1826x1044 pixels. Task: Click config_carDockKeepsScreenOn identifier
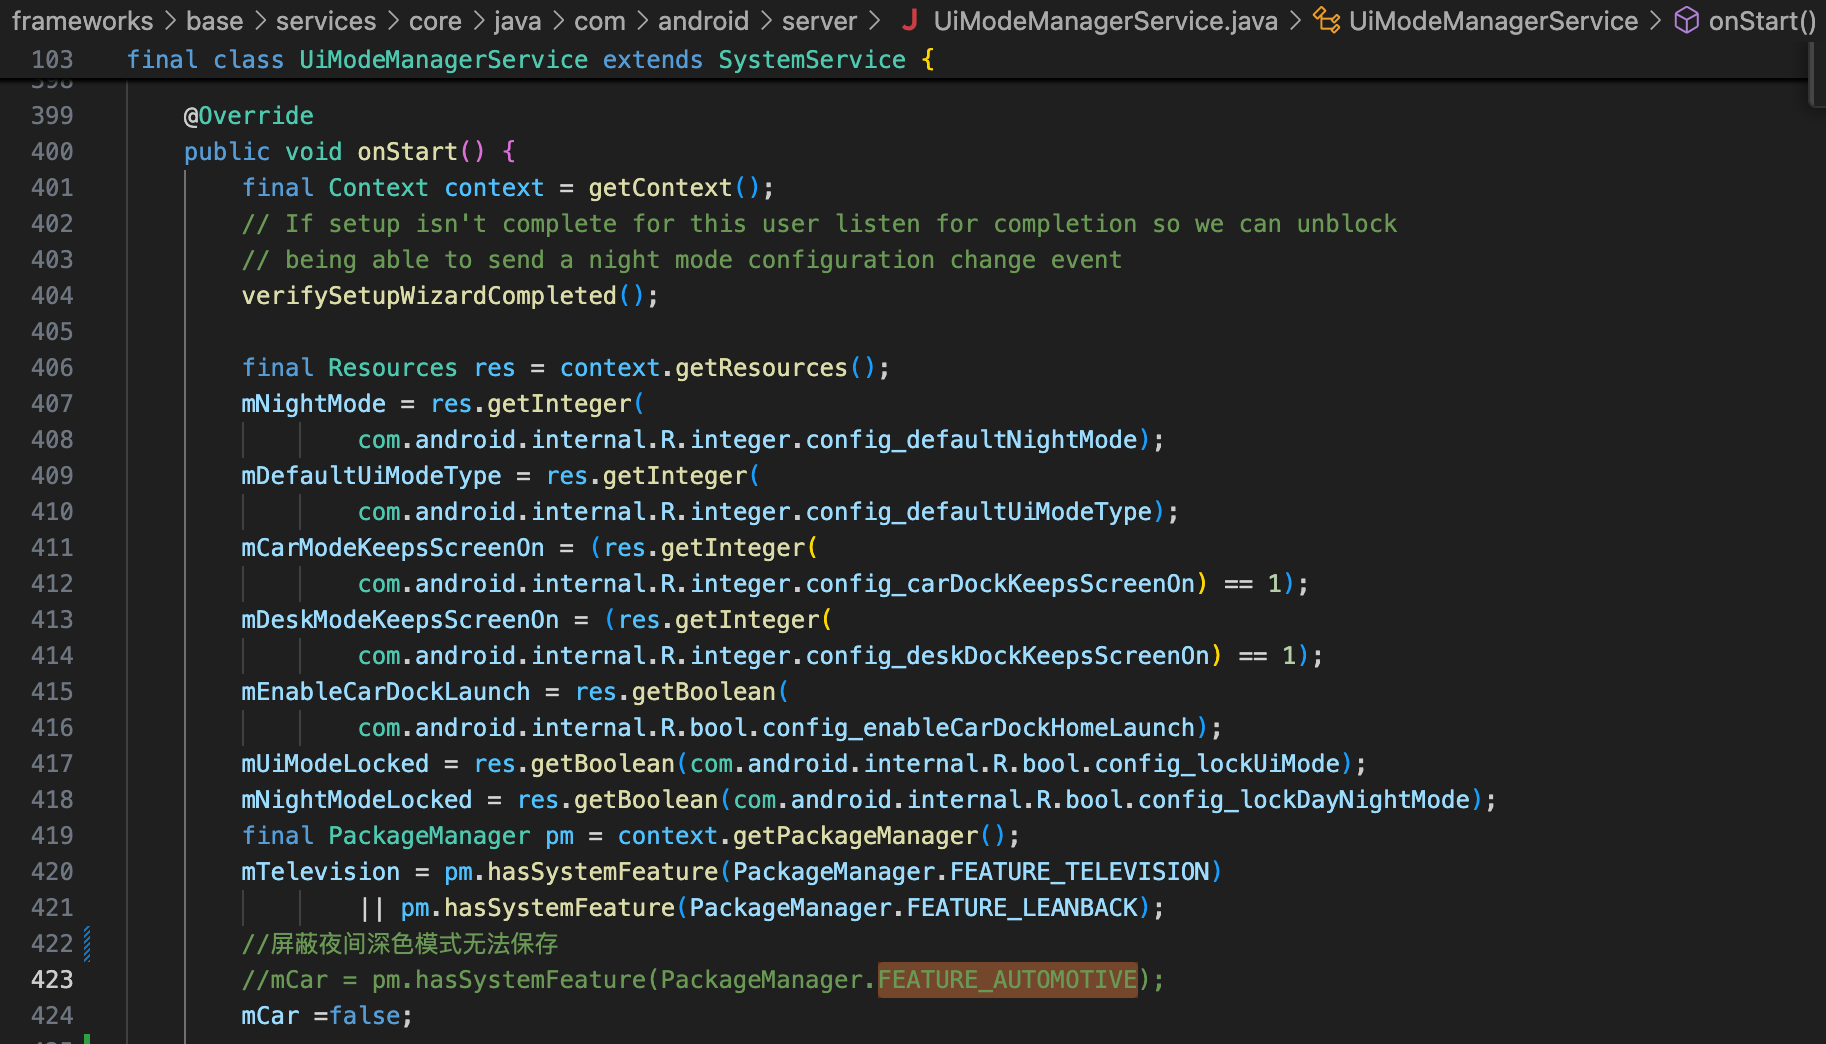click(1000, 584)
